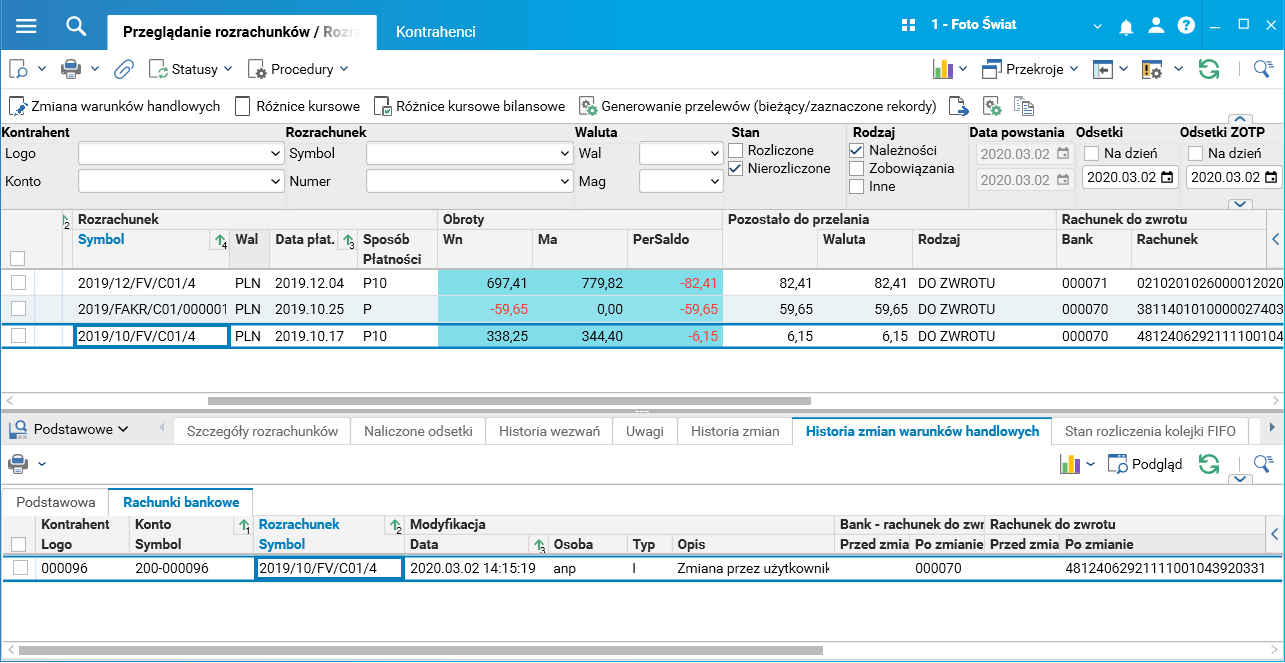The height and width of the screenshot is (663, 1285).
Task: Click the paperclip attachments icon
Action: pyautogui.click(x=124, y=69)
